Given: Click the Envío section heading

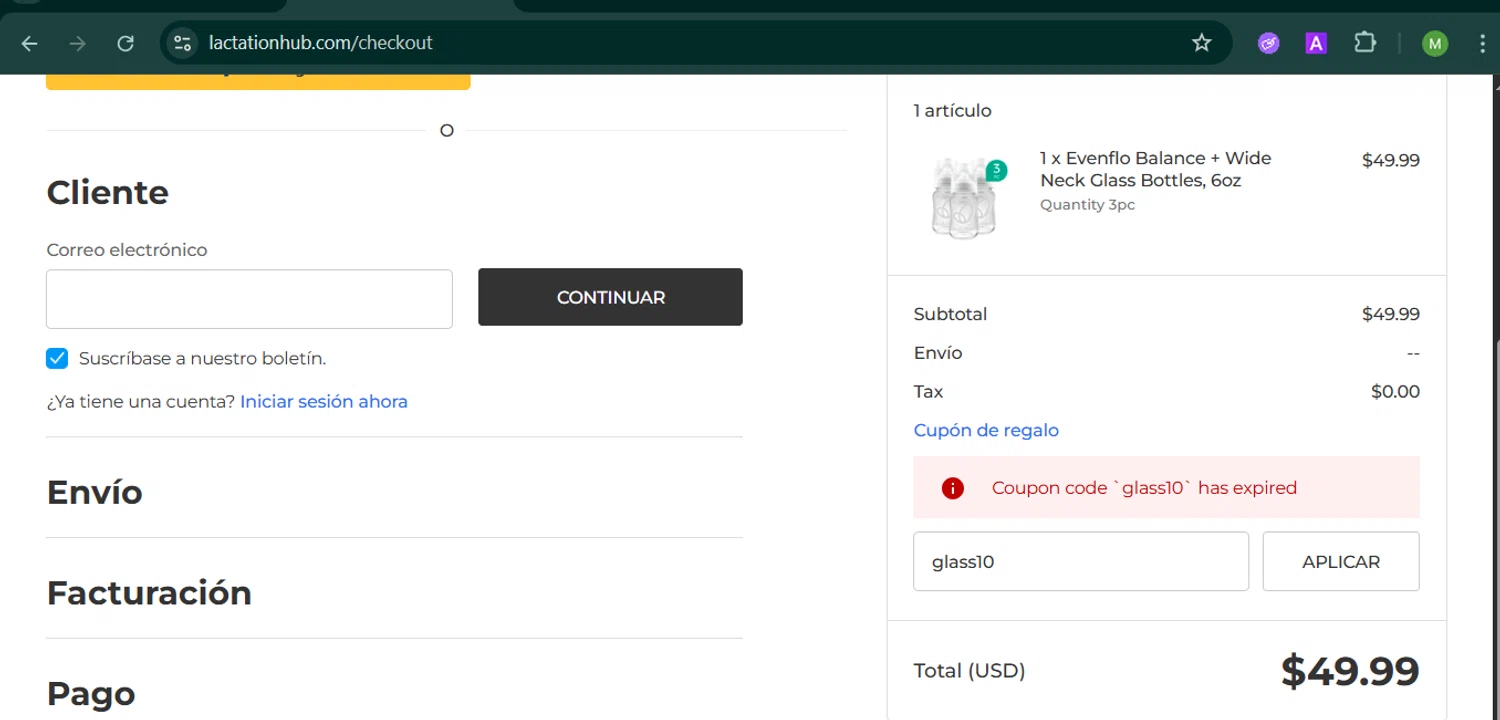Looking at the screenshot, I should pyautogui.click(x=95, y=492).
